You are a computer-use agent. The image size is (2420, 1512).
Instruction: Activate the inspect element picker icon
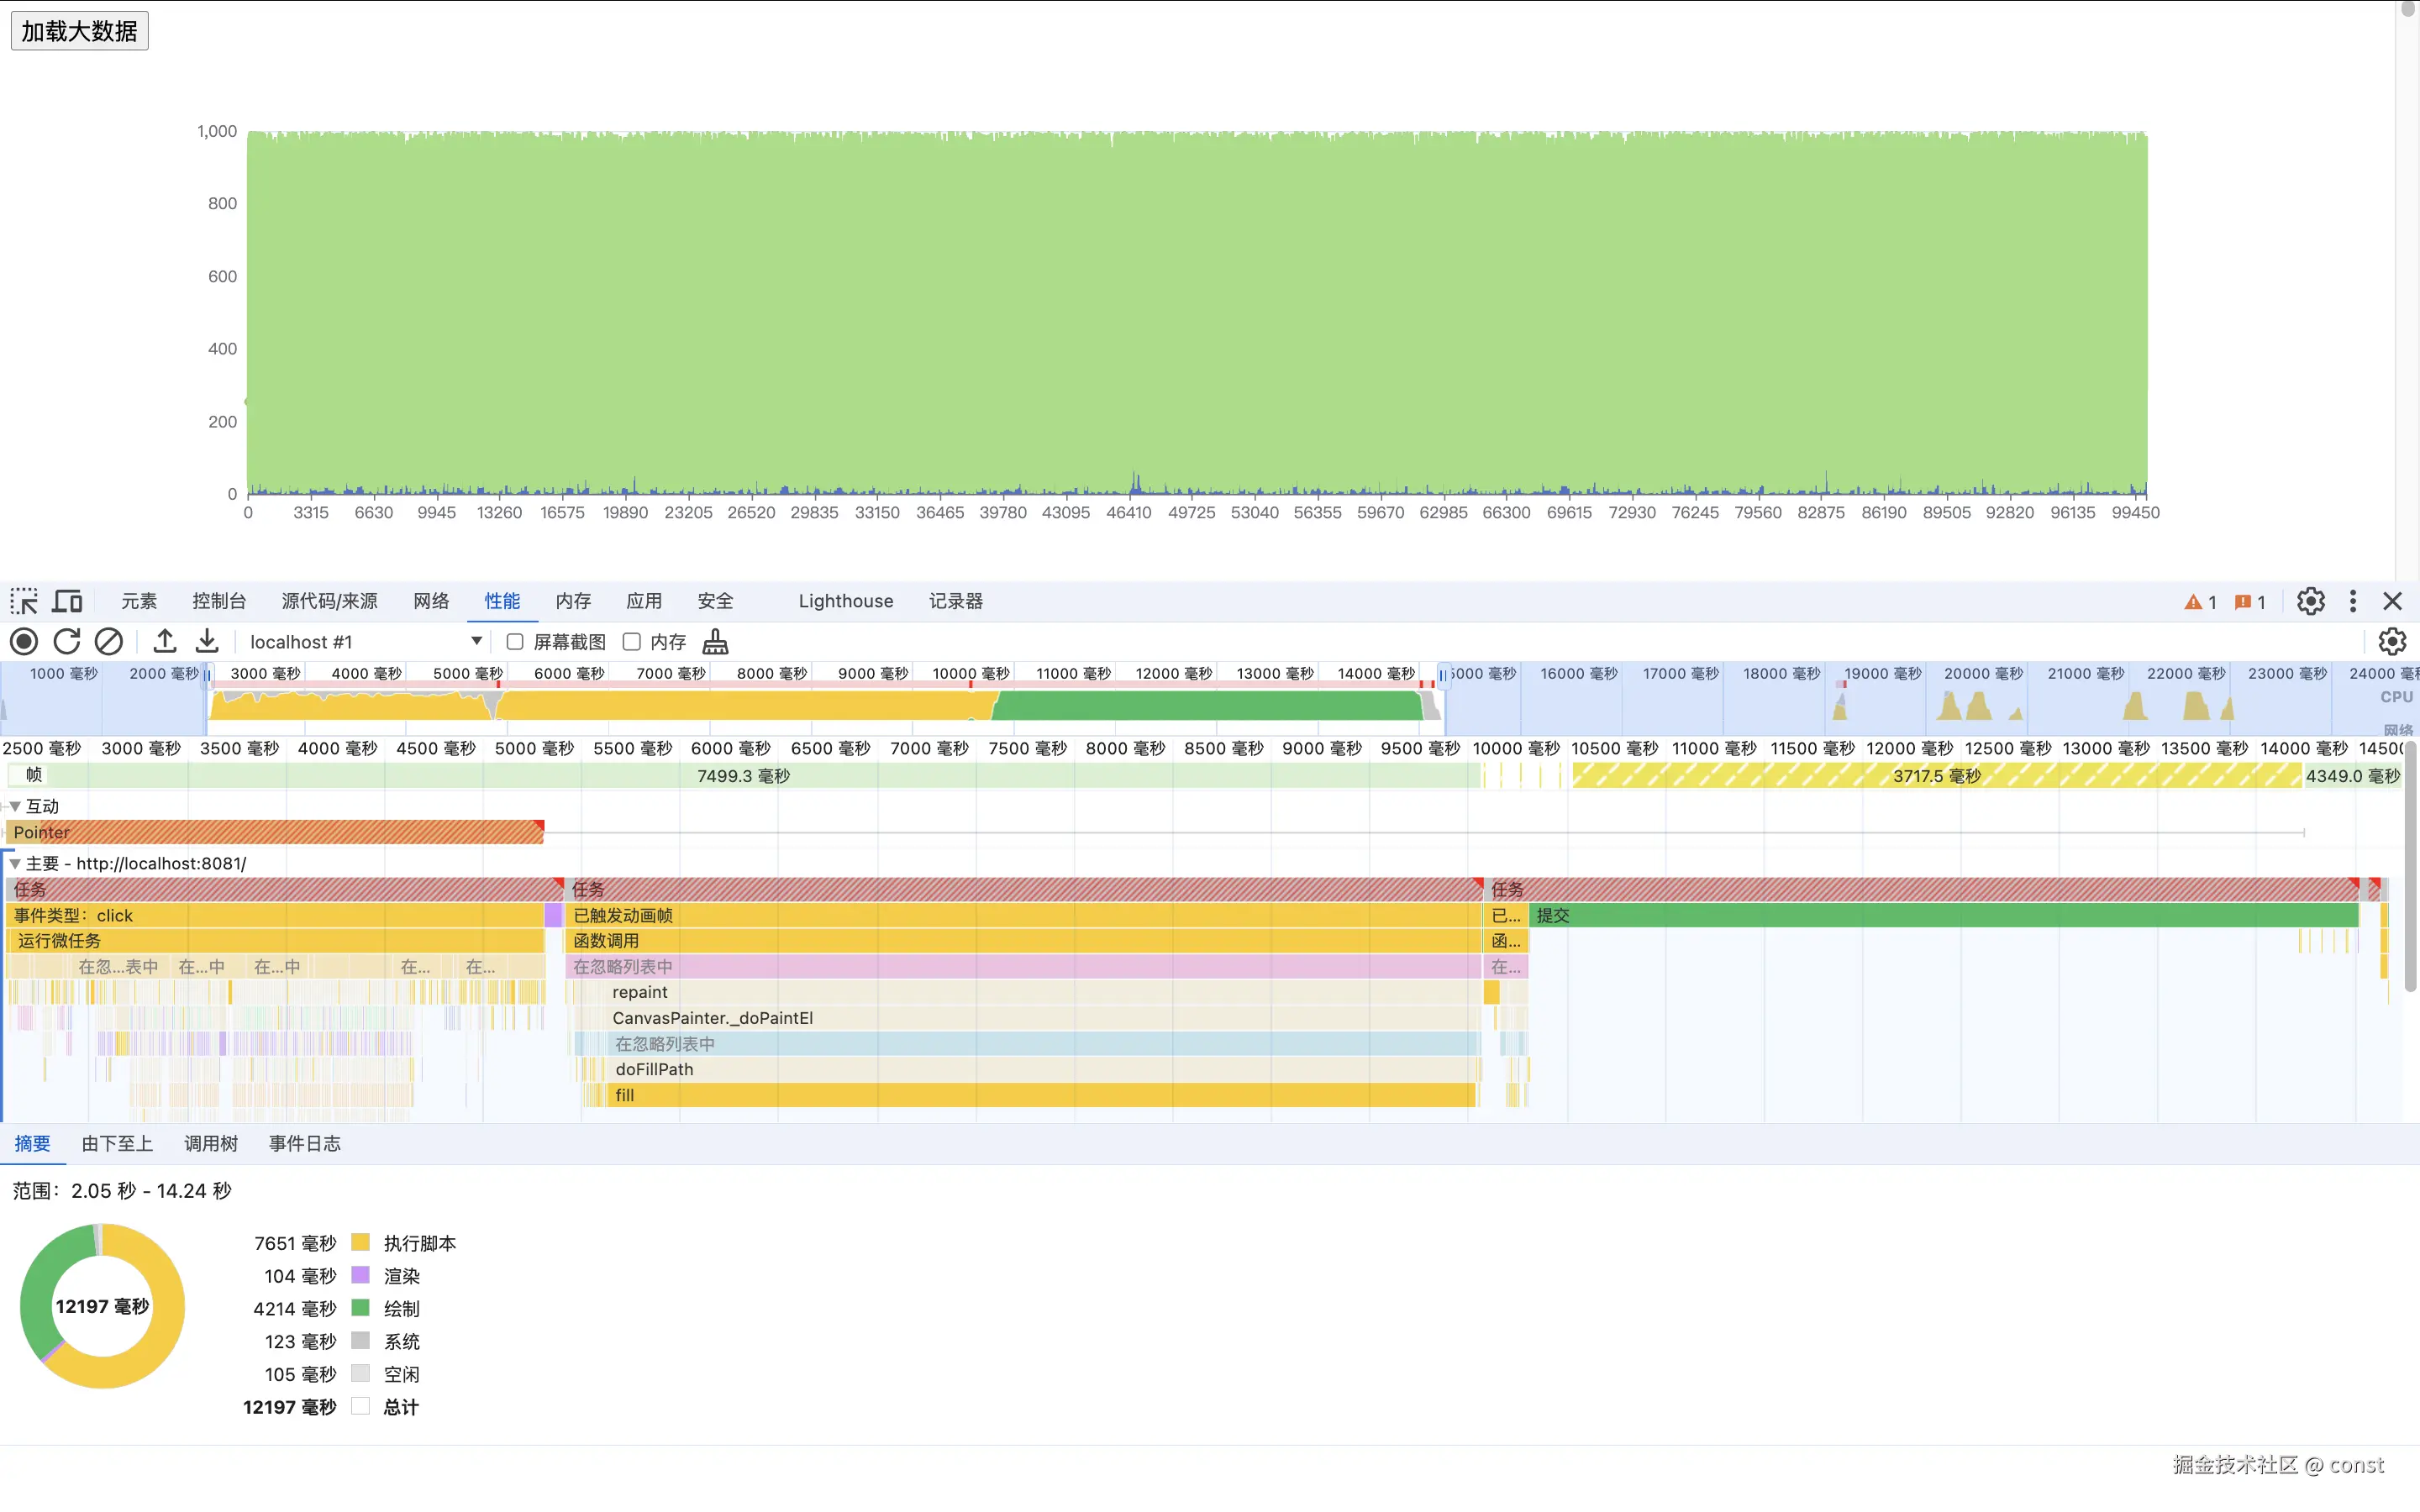click(24, 601)
